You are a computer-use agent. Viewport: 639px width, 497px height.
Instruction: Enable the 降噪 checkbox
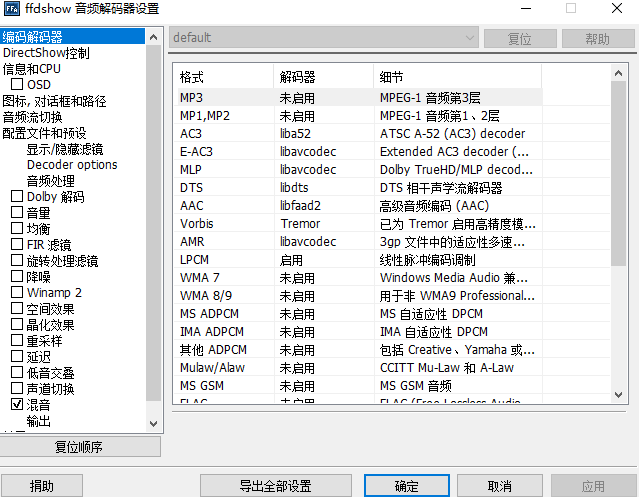point(17,276)
